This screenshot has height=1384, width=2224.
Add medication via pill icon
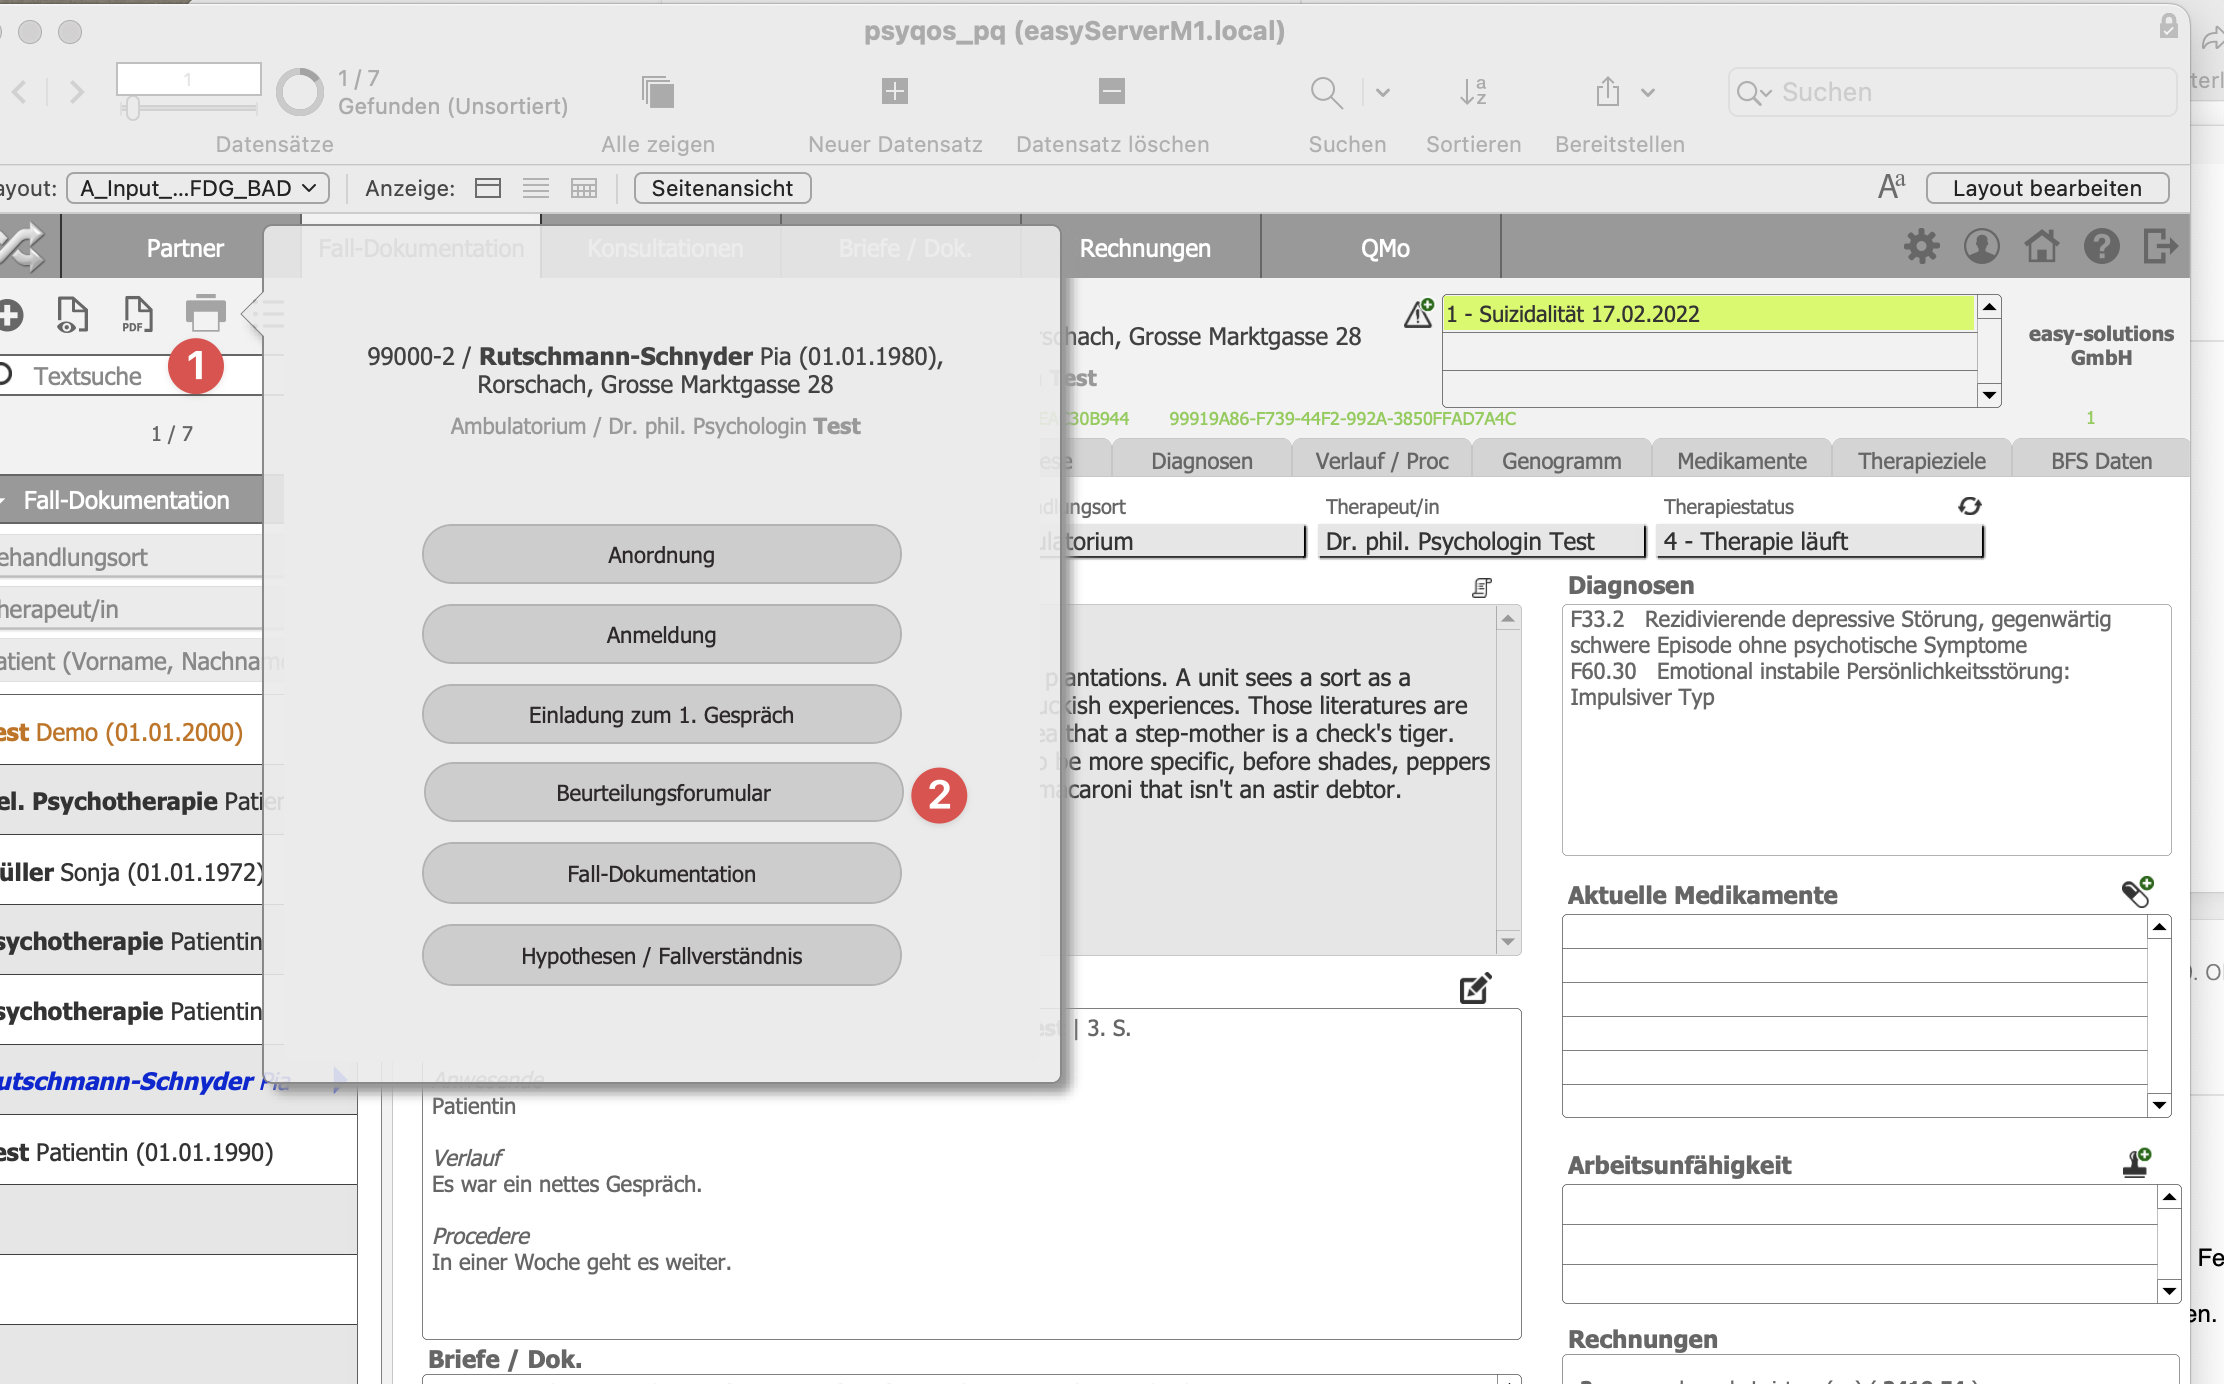[2137, 892]
